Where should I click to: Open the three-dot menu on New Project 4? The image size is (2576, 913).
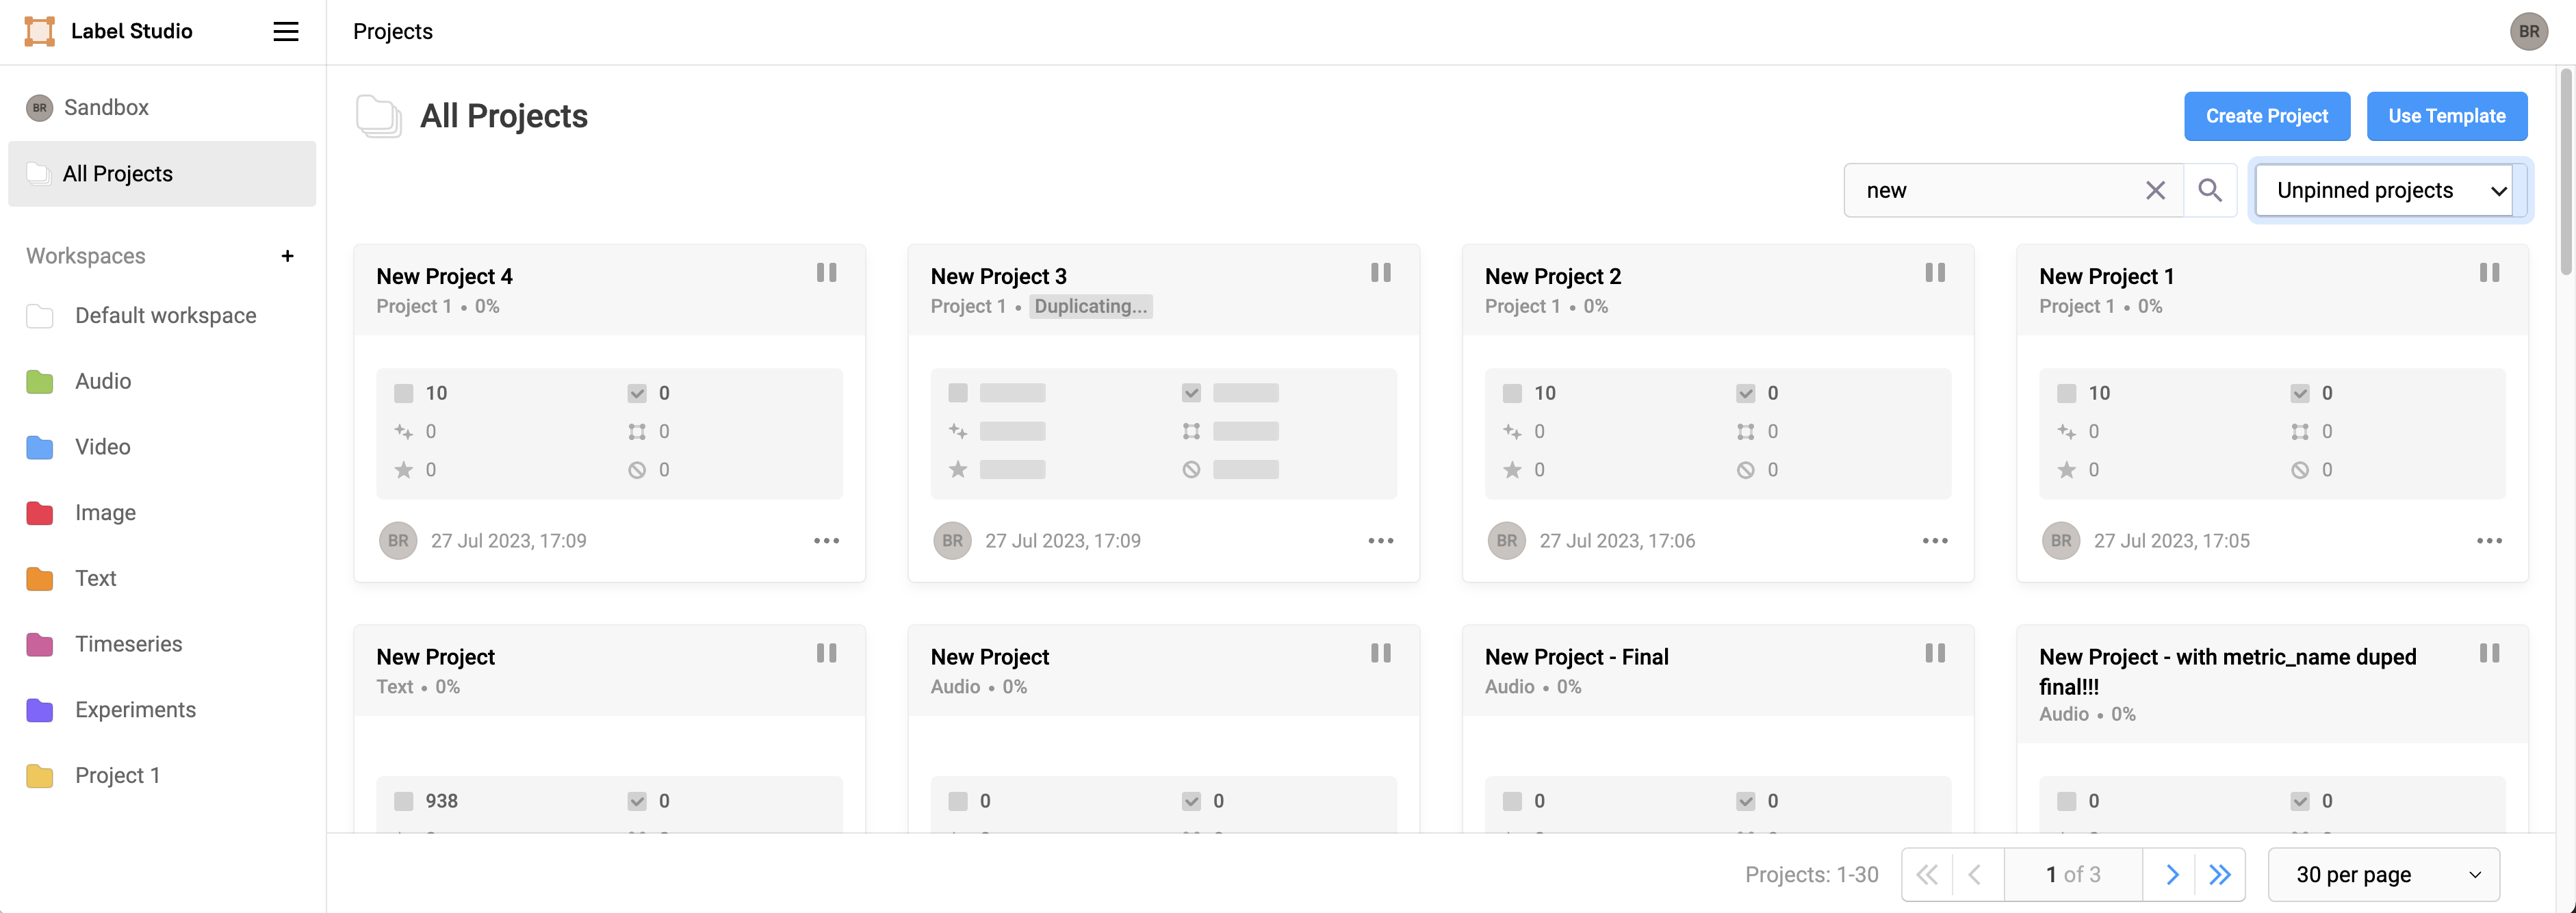pyautogui.click(x=826, y=541)
